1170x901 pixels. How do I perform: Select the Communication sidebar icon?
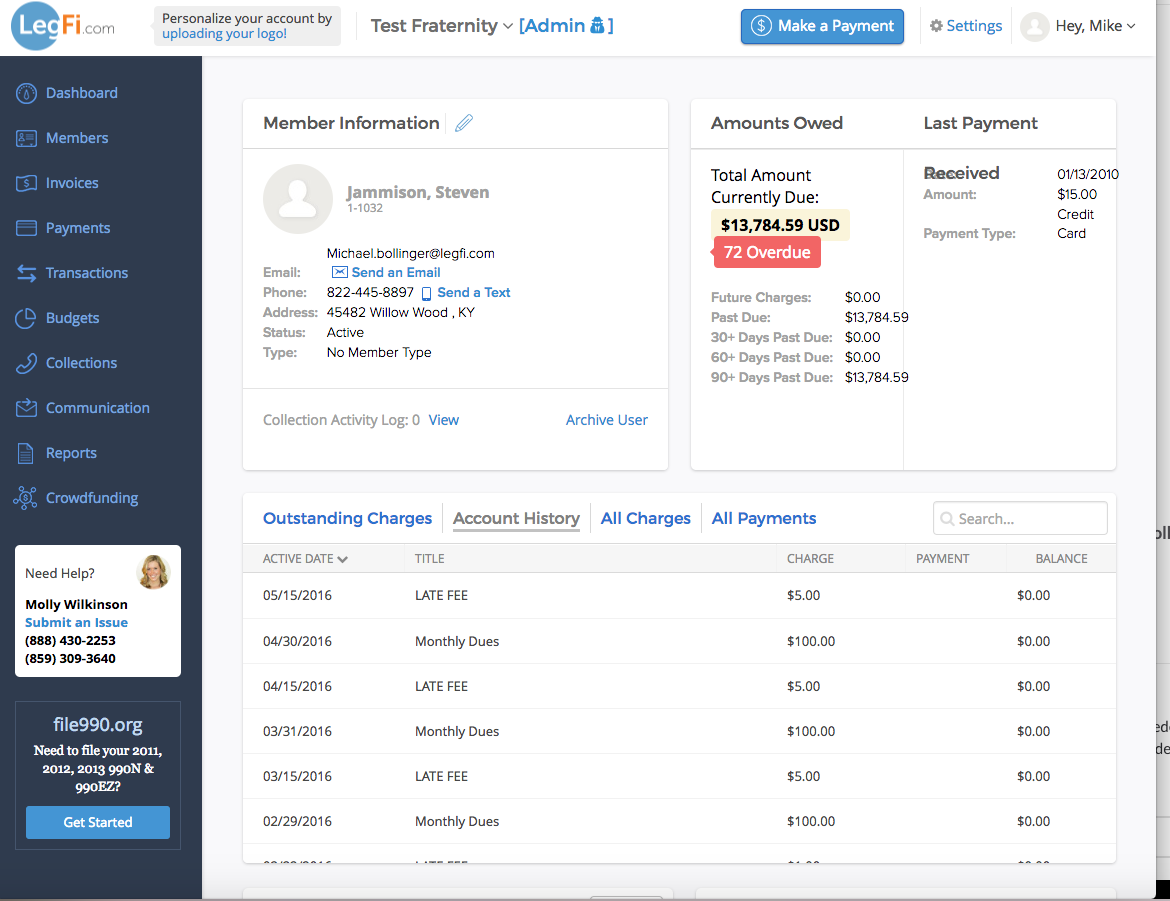click(x=25, y=407)
